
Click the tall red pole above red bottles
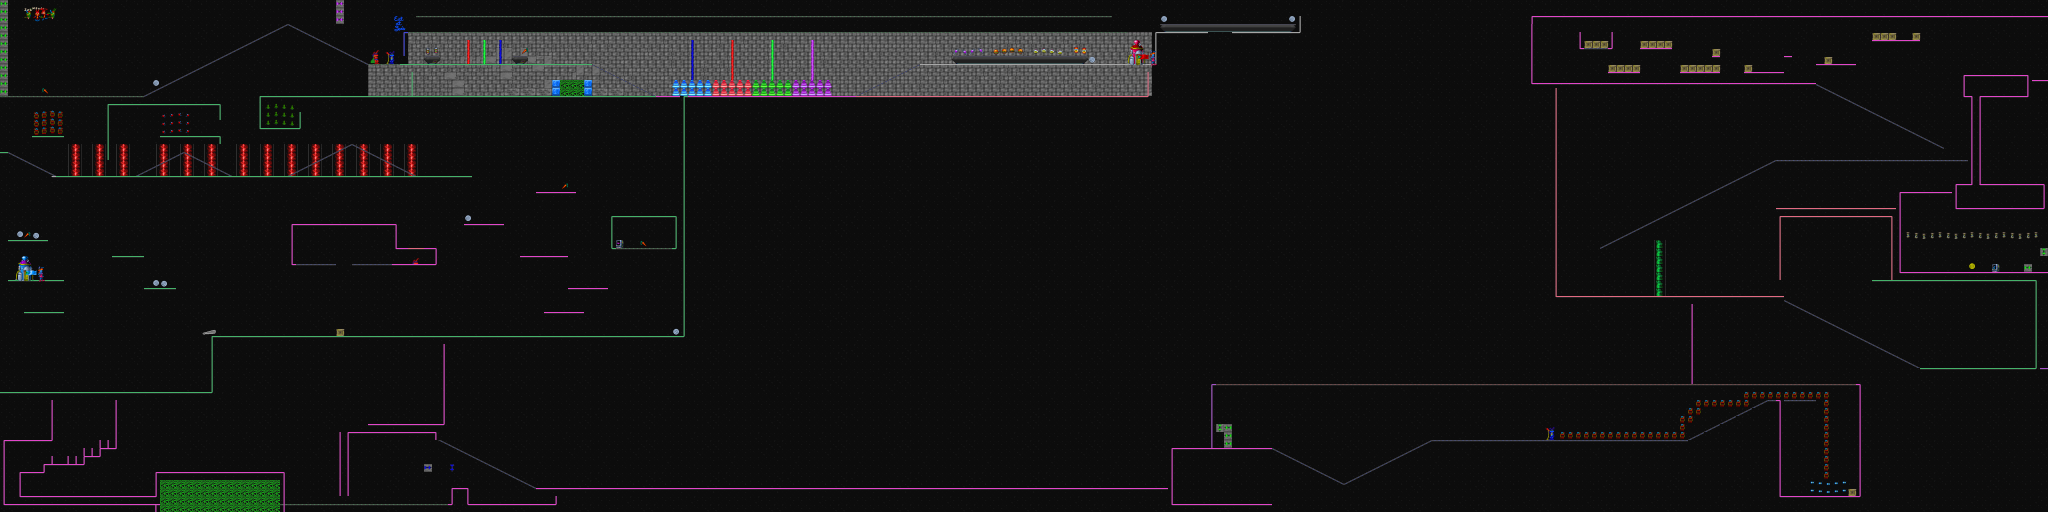732,60
